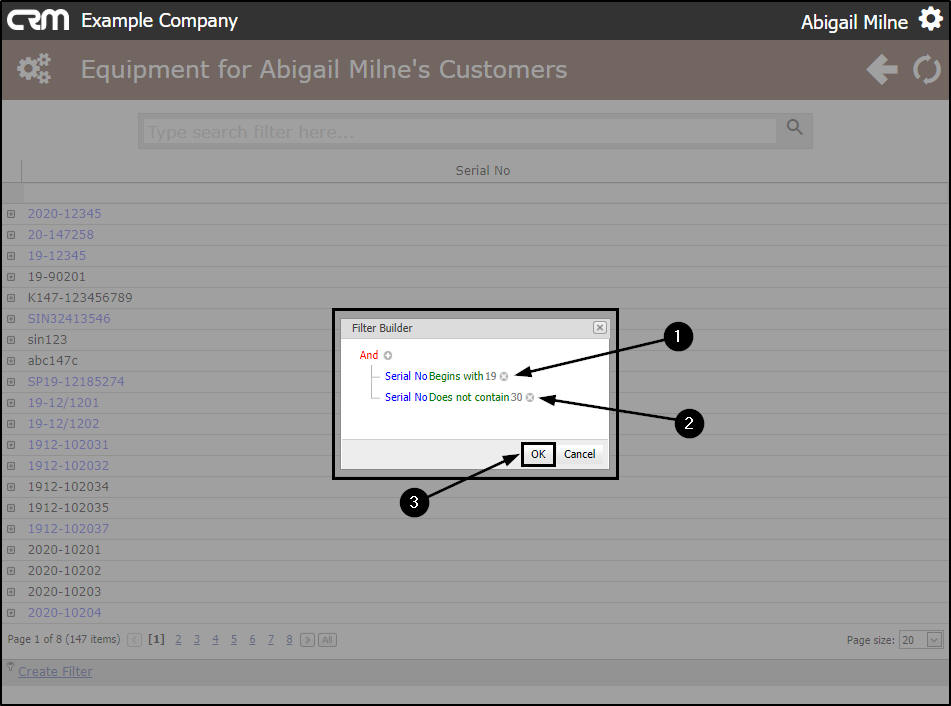The height and width of the screenshot is (706, 951).
Task: Expand row K147-123456789
Action: pyautogui.click(x=11, y=298)
